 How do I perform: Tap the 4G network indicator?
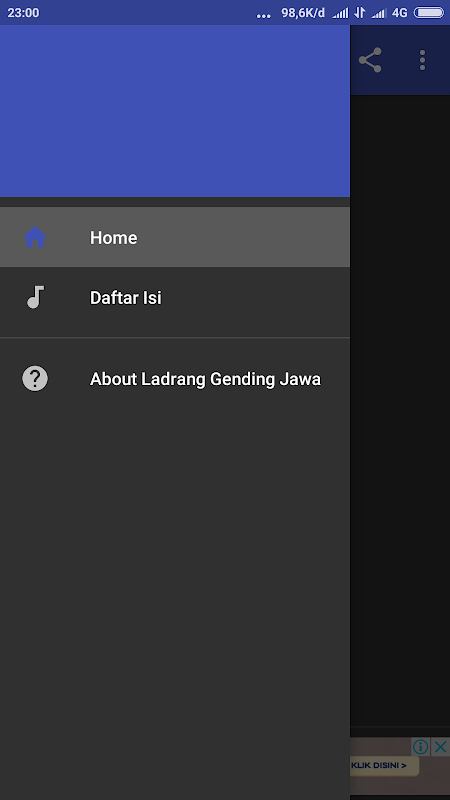click(x=399, y=13)
